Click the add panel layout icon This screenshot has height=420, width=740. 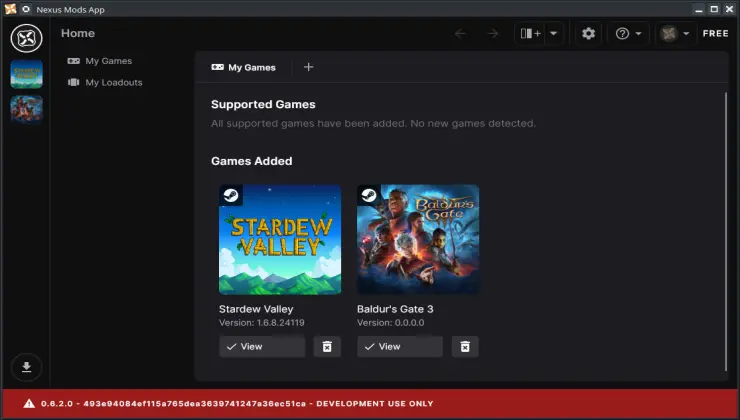pos(530,34)
